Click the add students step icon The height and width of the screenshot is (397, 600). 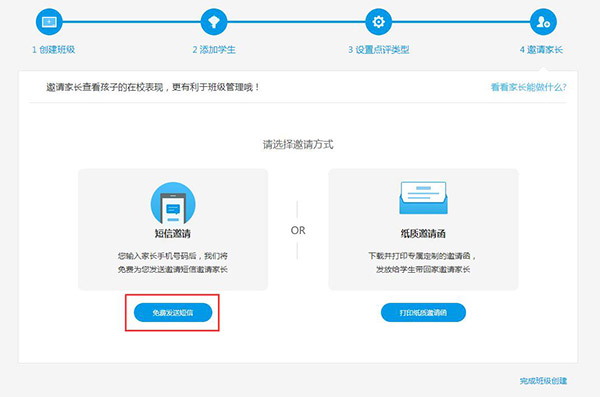click(214, 22)
